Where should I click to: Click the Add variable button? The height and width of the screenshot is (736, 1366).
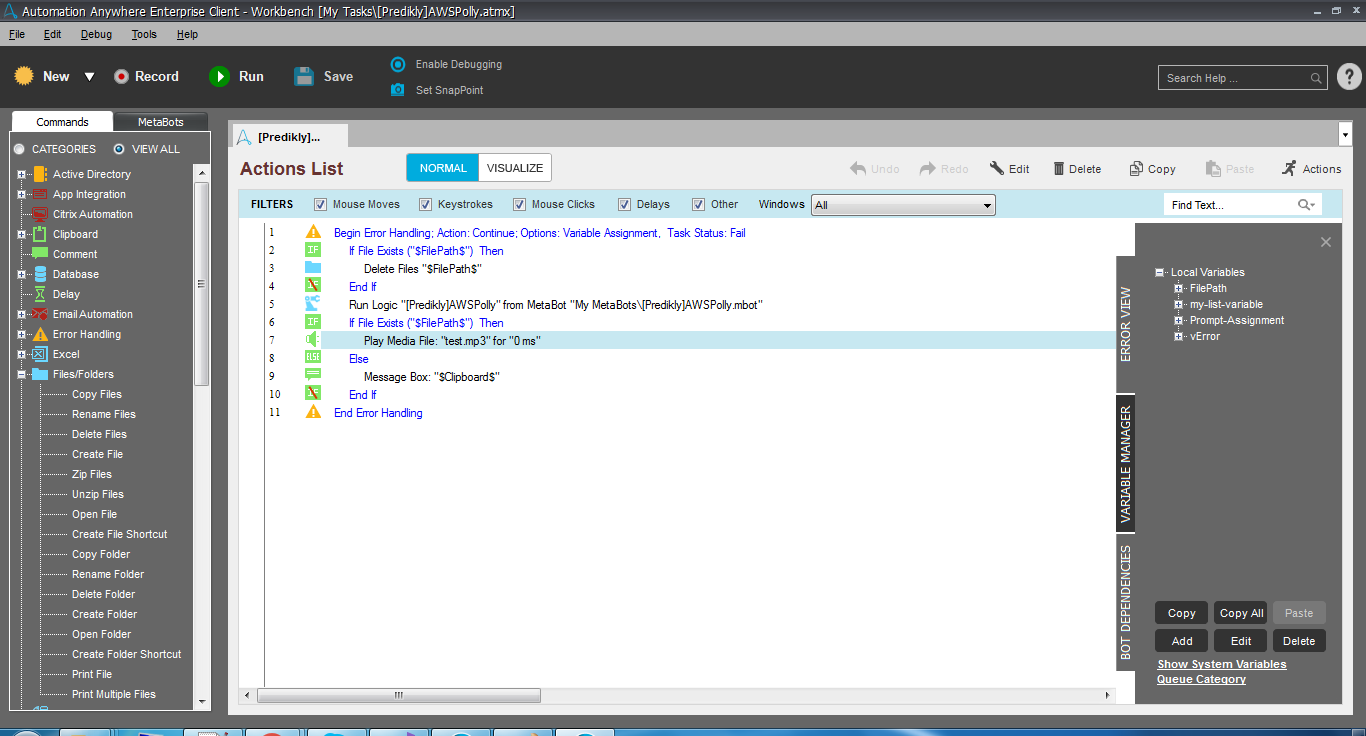point(1182,641)
